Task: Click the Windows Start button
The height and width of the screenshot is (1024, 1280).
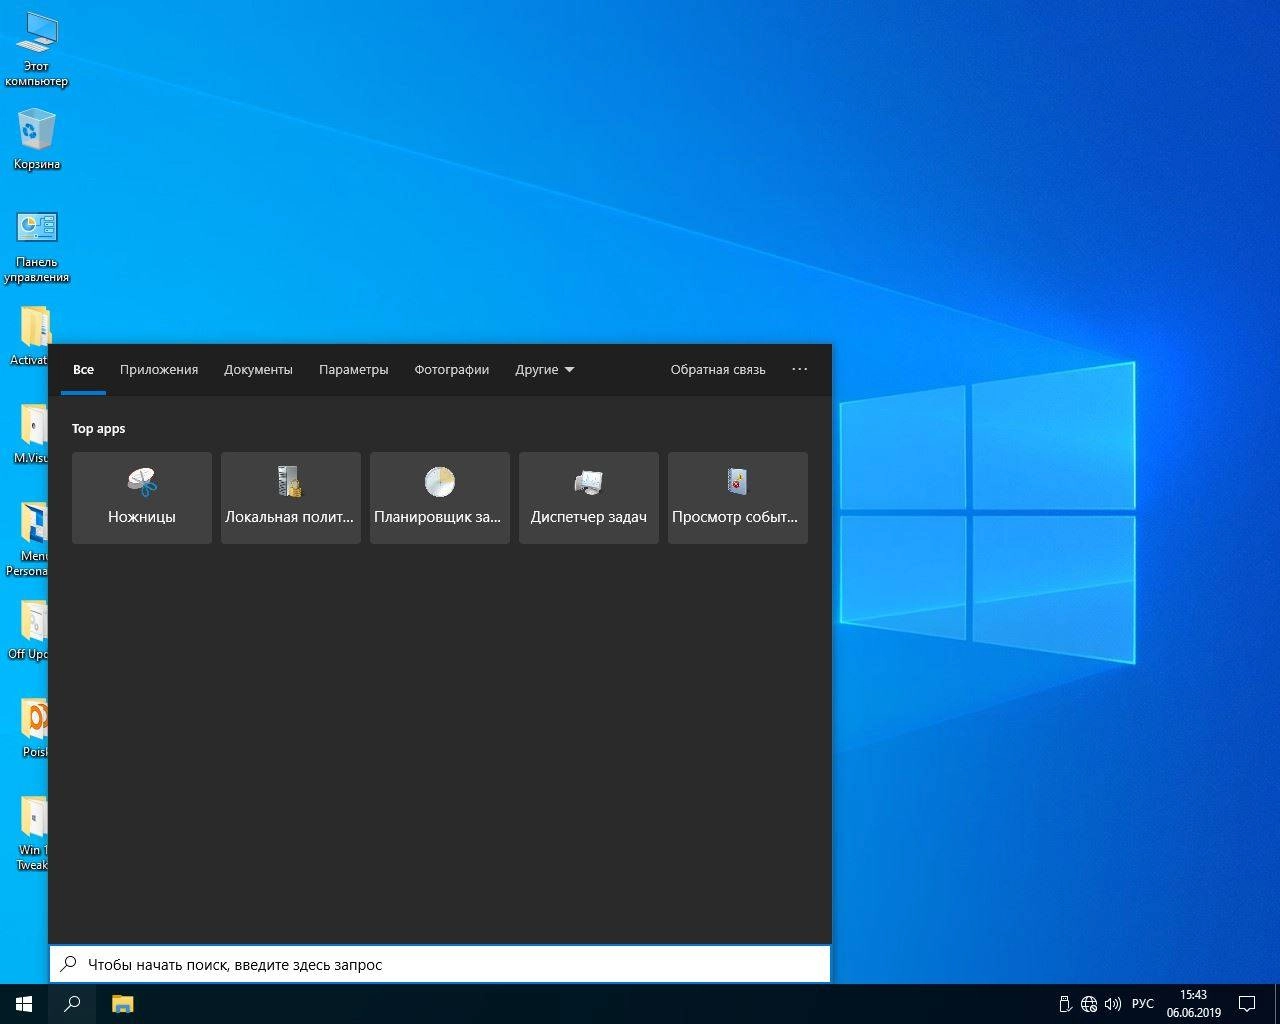Action: click(24, 1003)
